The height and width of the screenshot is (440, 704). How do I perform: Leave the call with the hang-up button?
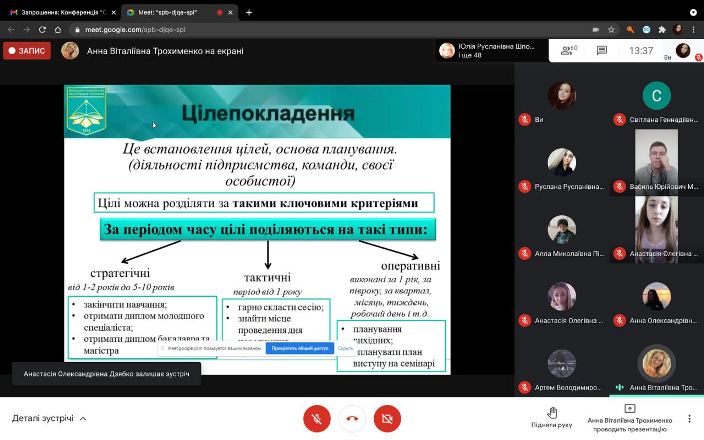(352, 418)
